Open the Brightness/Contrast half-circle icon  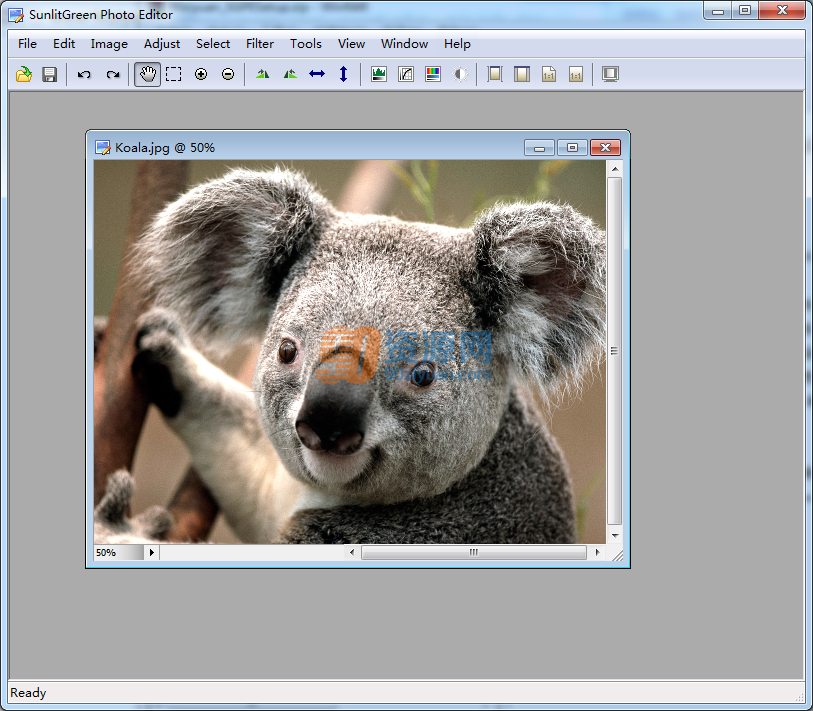click(460, 74)
